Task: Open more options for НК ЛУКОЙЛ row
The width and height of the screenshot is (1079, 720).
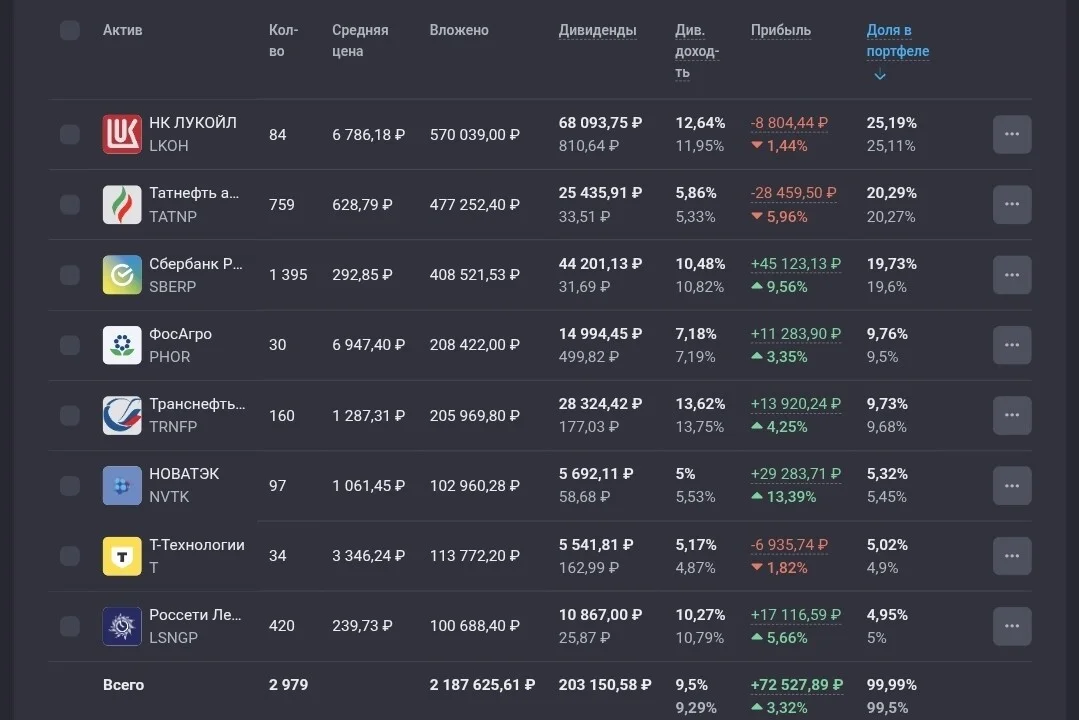Action: click(x=1012, y=134)
